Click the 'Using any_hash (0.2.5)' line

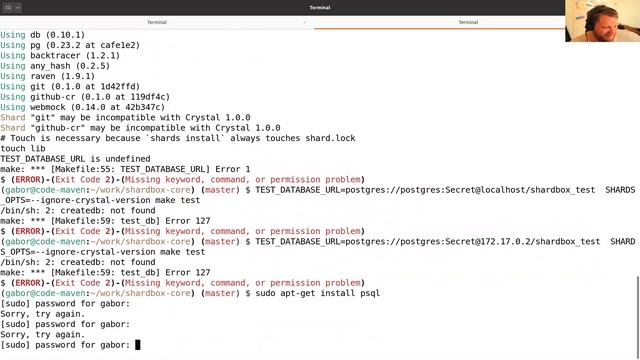click(x=55, y=66)
